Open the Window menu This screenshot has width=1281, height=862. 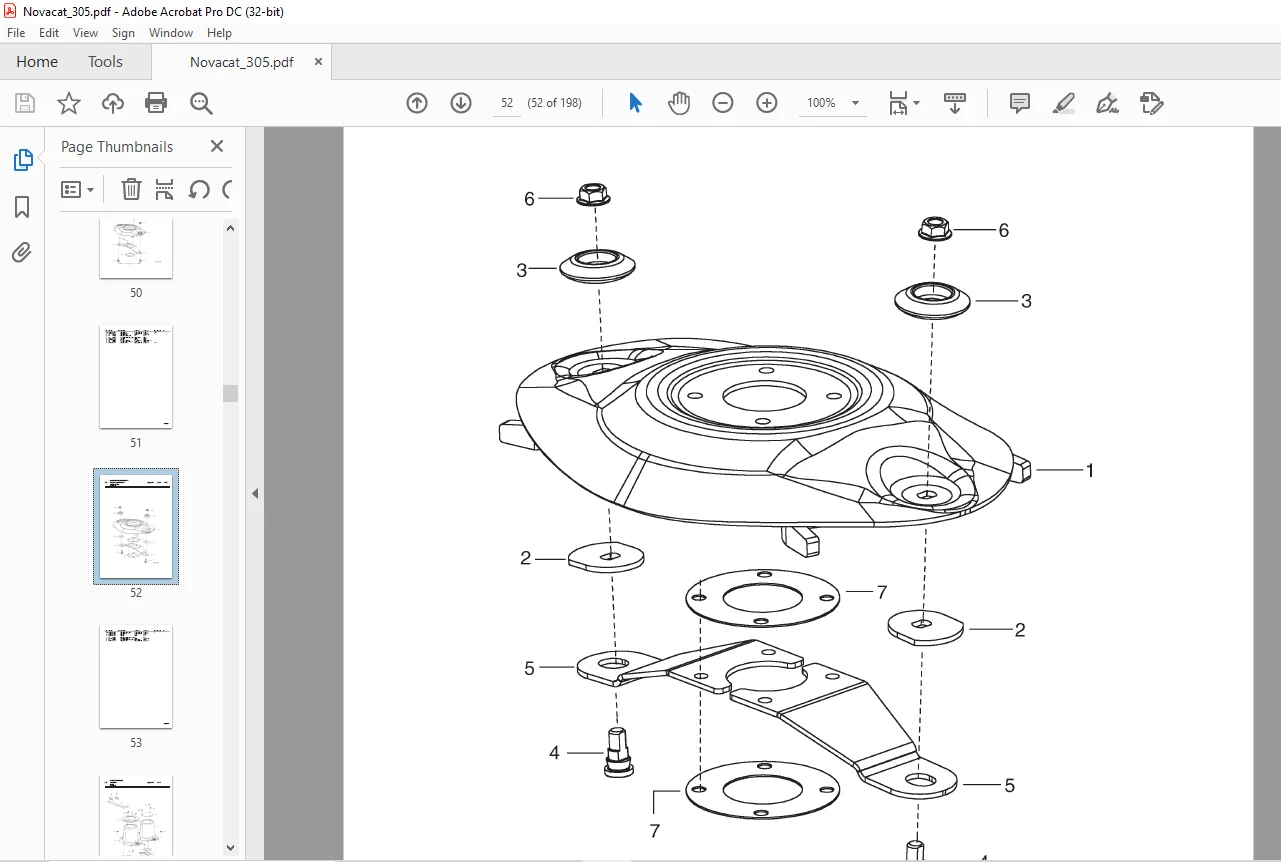click(x=171, y=33)
